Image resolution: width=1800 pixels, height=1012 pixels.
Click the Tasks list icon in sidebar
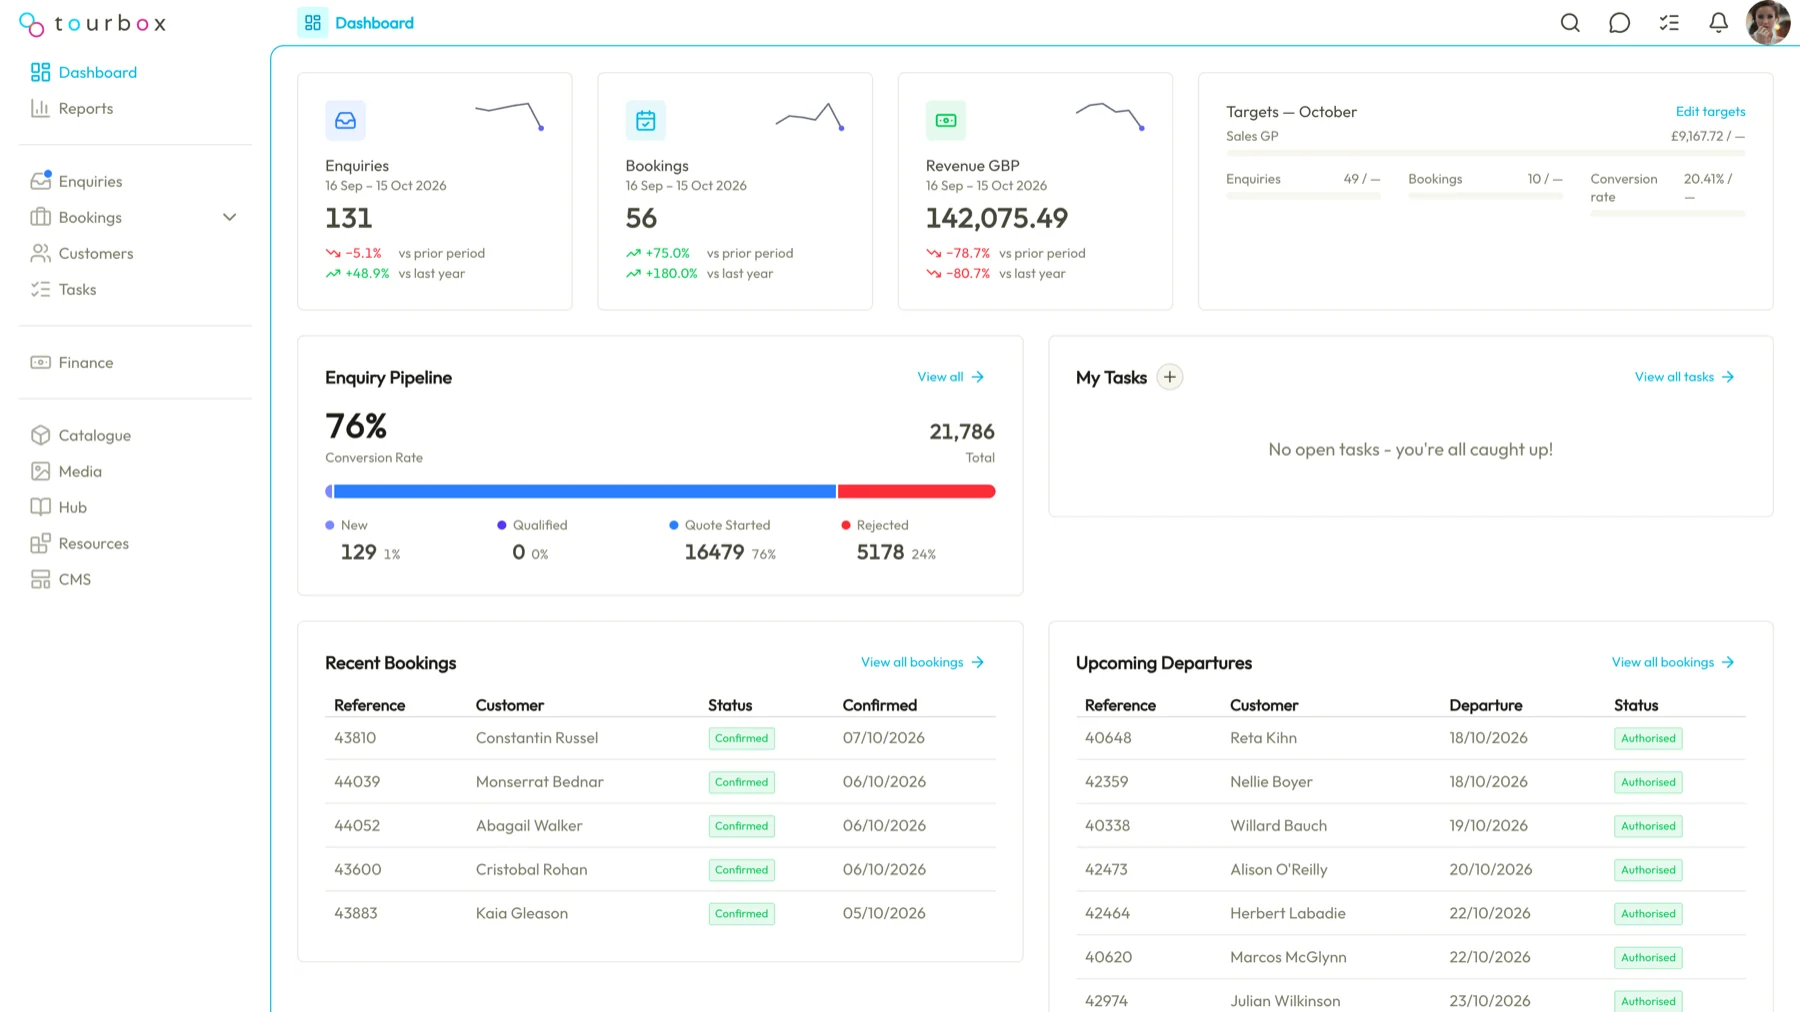coord(40,289)
